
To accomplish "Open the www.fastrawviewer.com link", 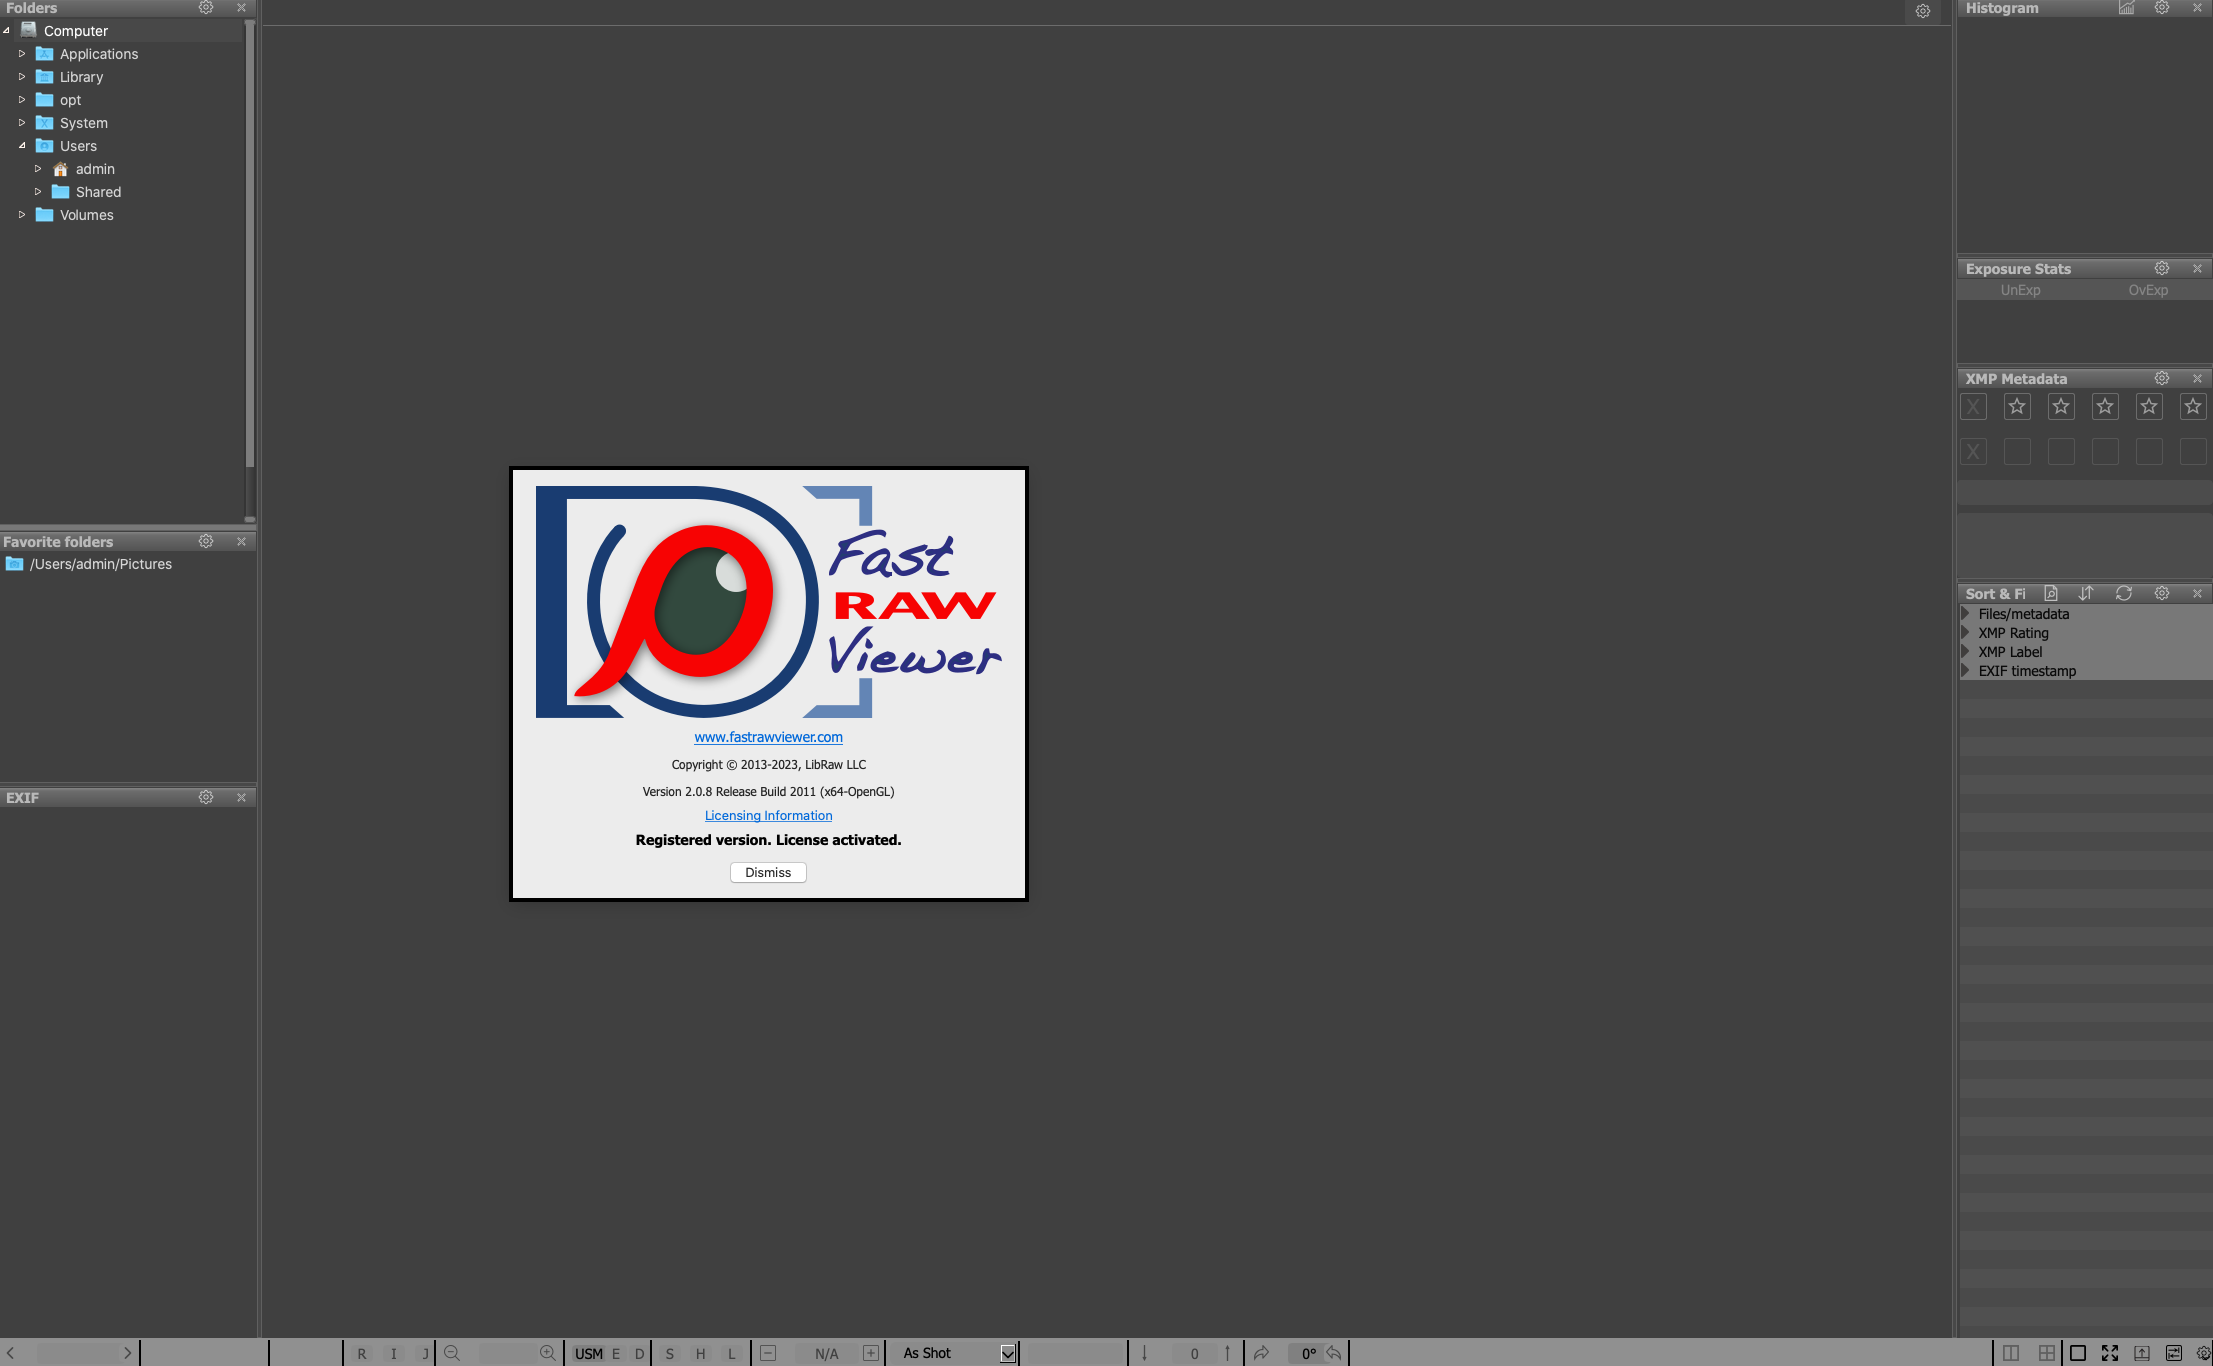I will (768, 737).
